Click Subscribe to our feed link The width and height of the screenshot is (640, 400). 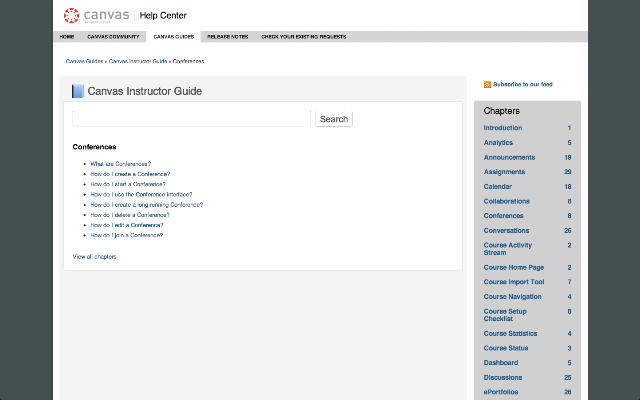coord(523,84)
